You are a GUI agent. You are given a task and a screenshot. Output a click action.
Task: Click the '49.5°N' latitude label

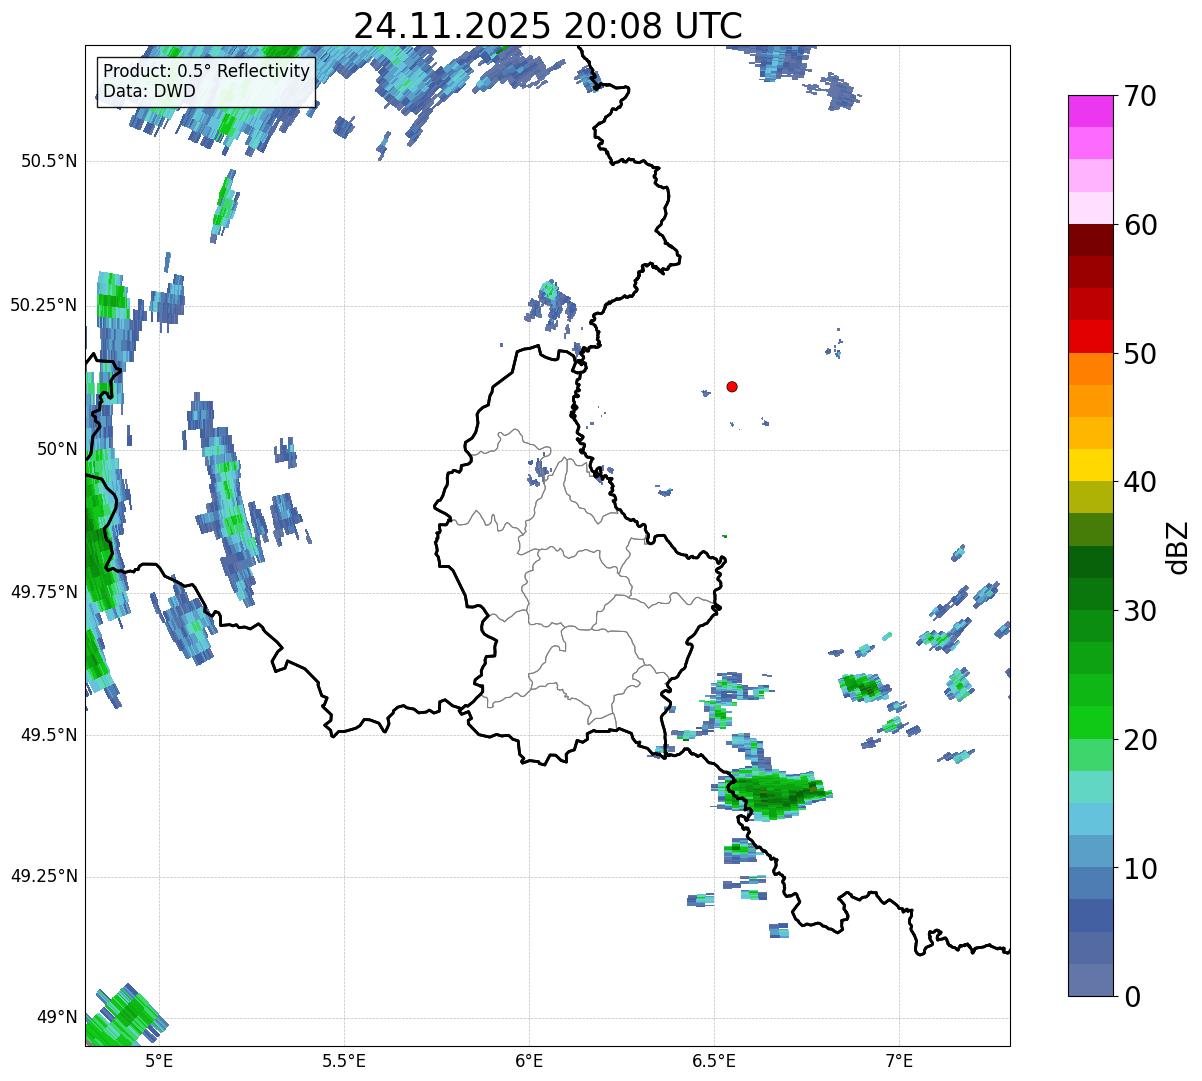pos(49,735)
